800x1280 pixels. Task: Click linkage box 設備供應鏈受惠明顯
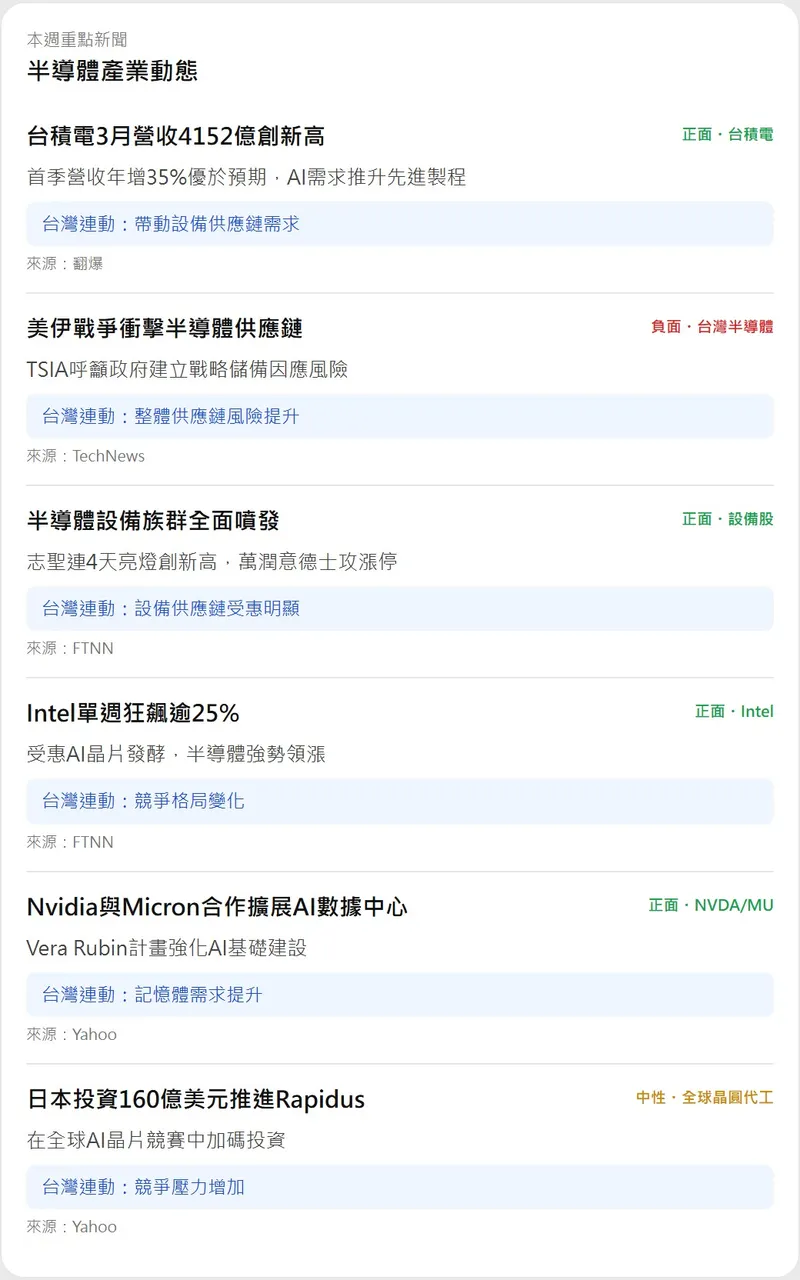[x=400, y=608]
